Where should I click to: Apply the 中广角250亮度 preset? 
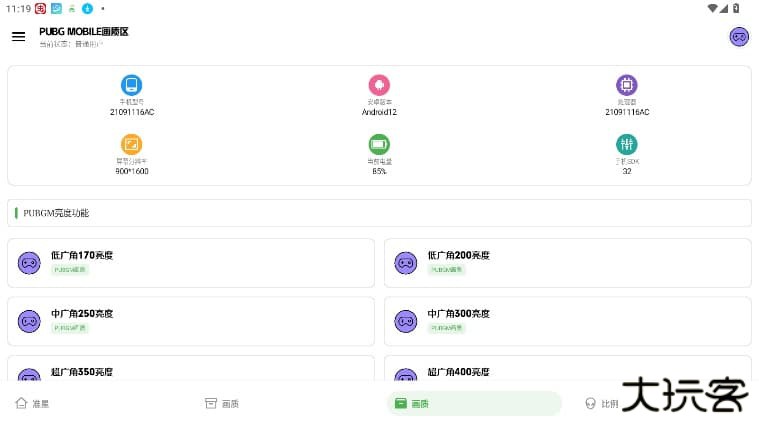190,321
